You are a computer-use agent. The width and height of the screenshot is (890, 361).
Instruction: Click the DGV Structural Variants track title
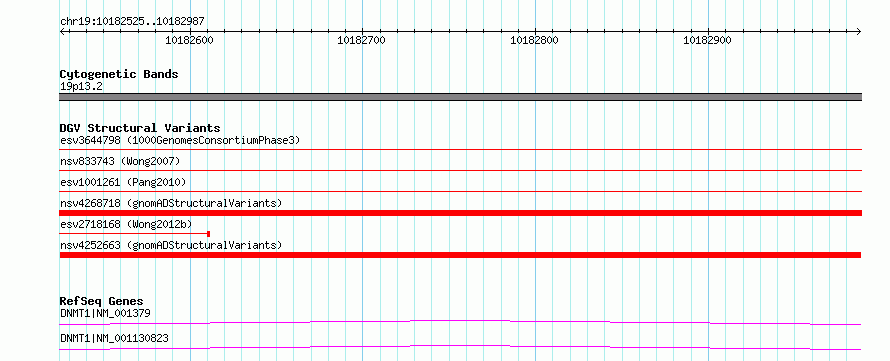140,128
